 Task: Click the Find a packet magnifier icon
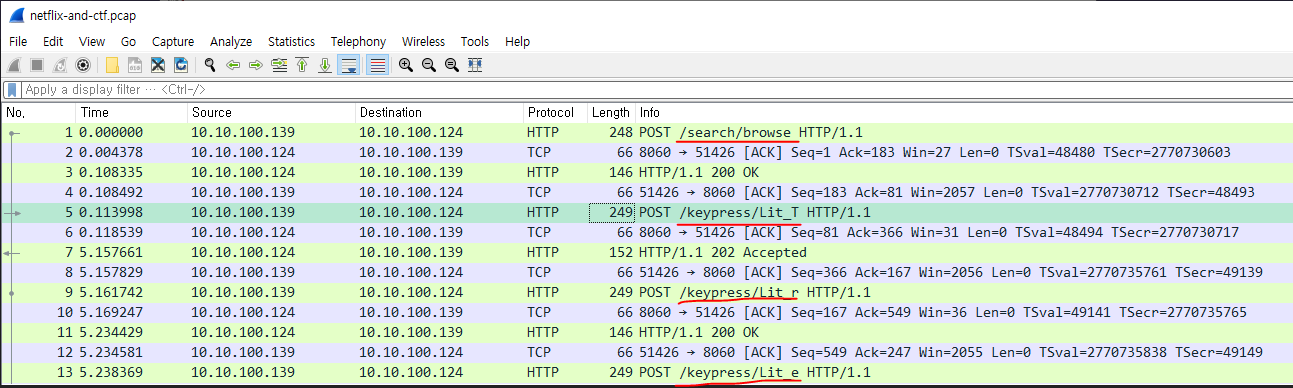[210, 65]
